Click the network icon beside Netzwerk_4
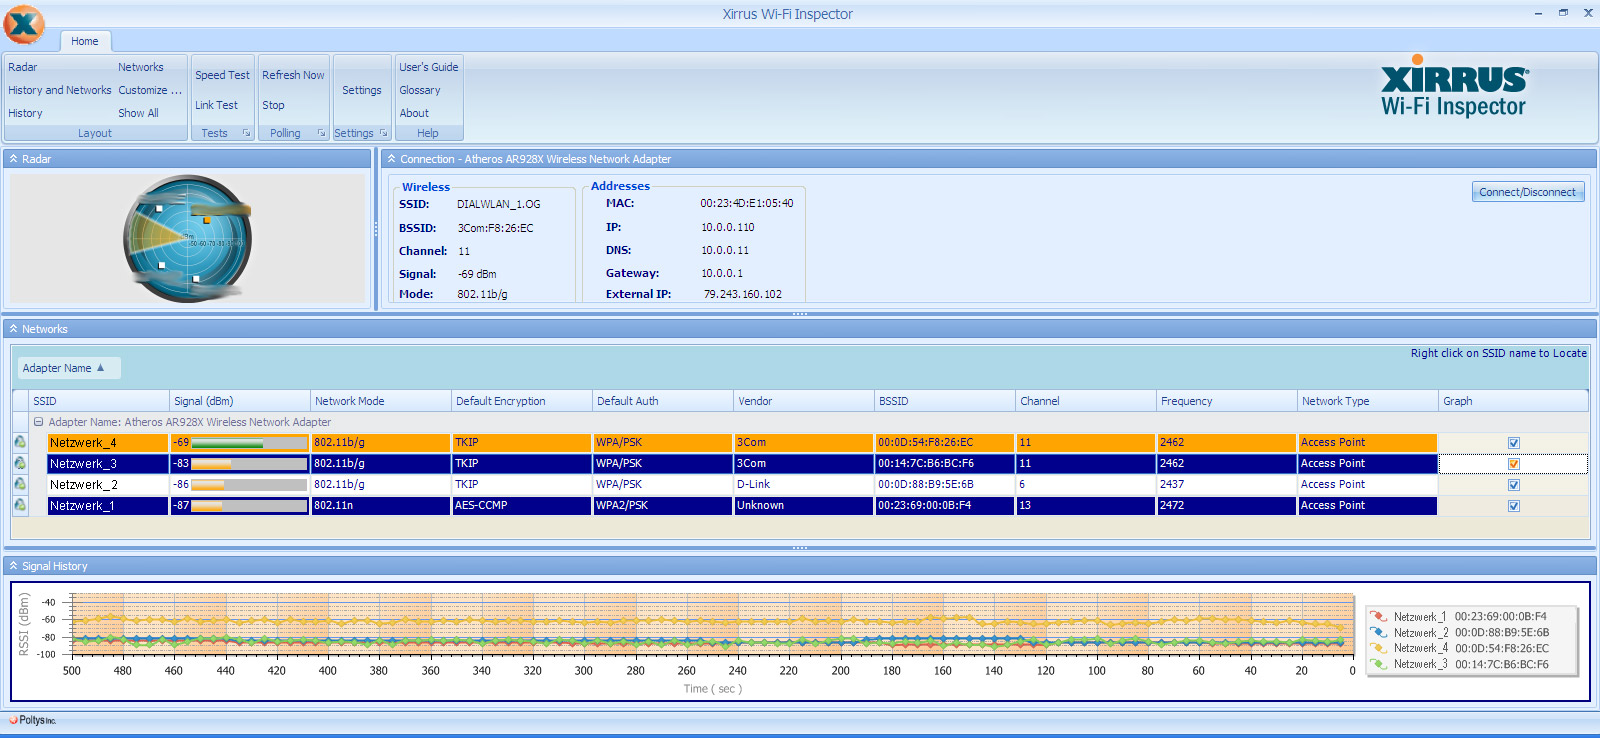The image size is (1600, 738). 20,442
